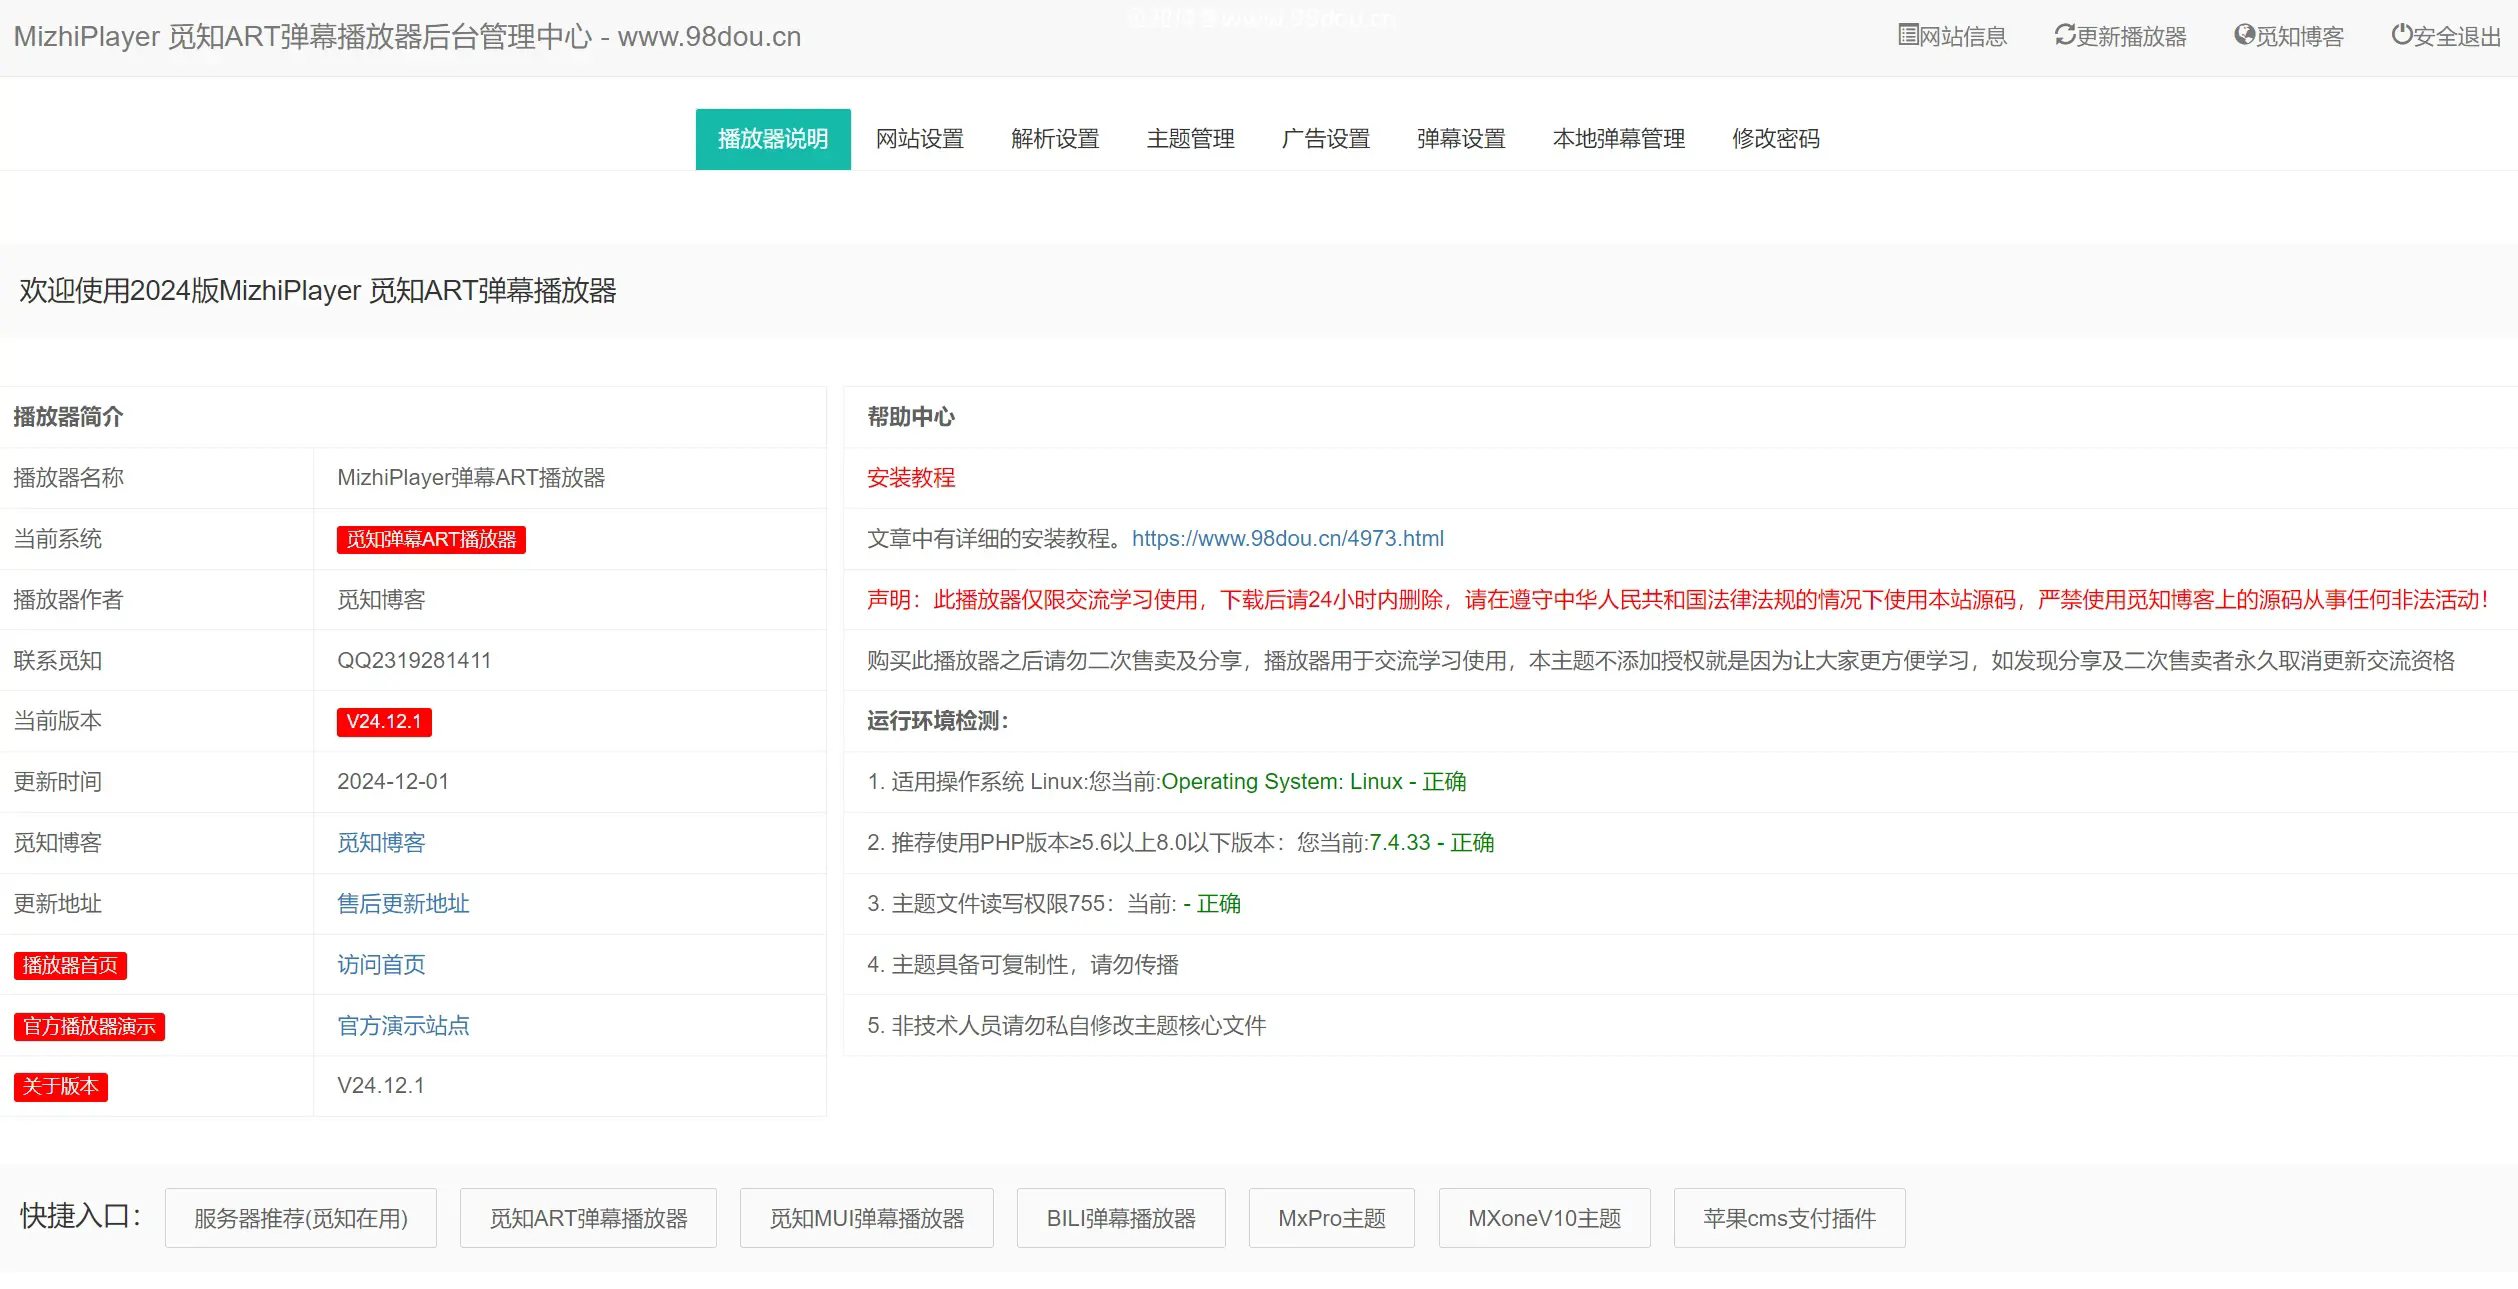Open the 弹幕设置 tab
Screen dimensions: 2518x1289
(x=1461, y=139)
